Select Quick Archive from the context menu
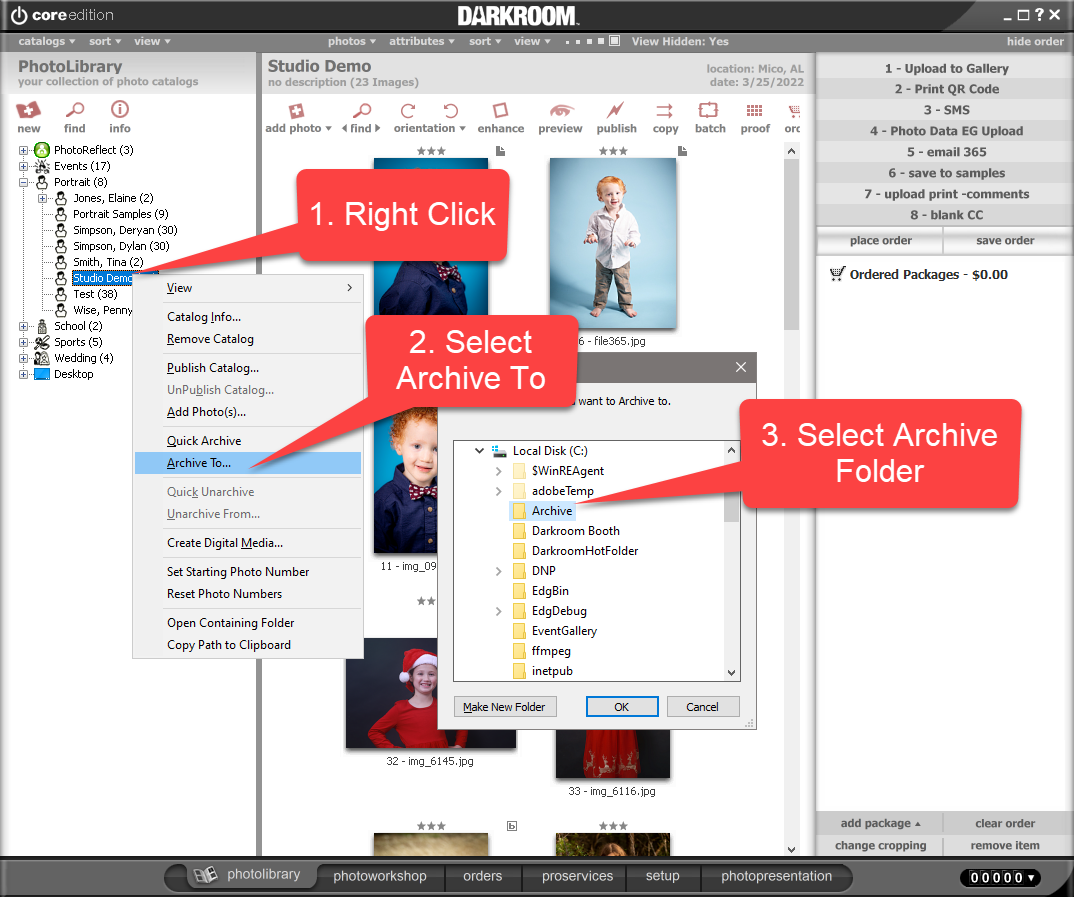 pos(247,441)
